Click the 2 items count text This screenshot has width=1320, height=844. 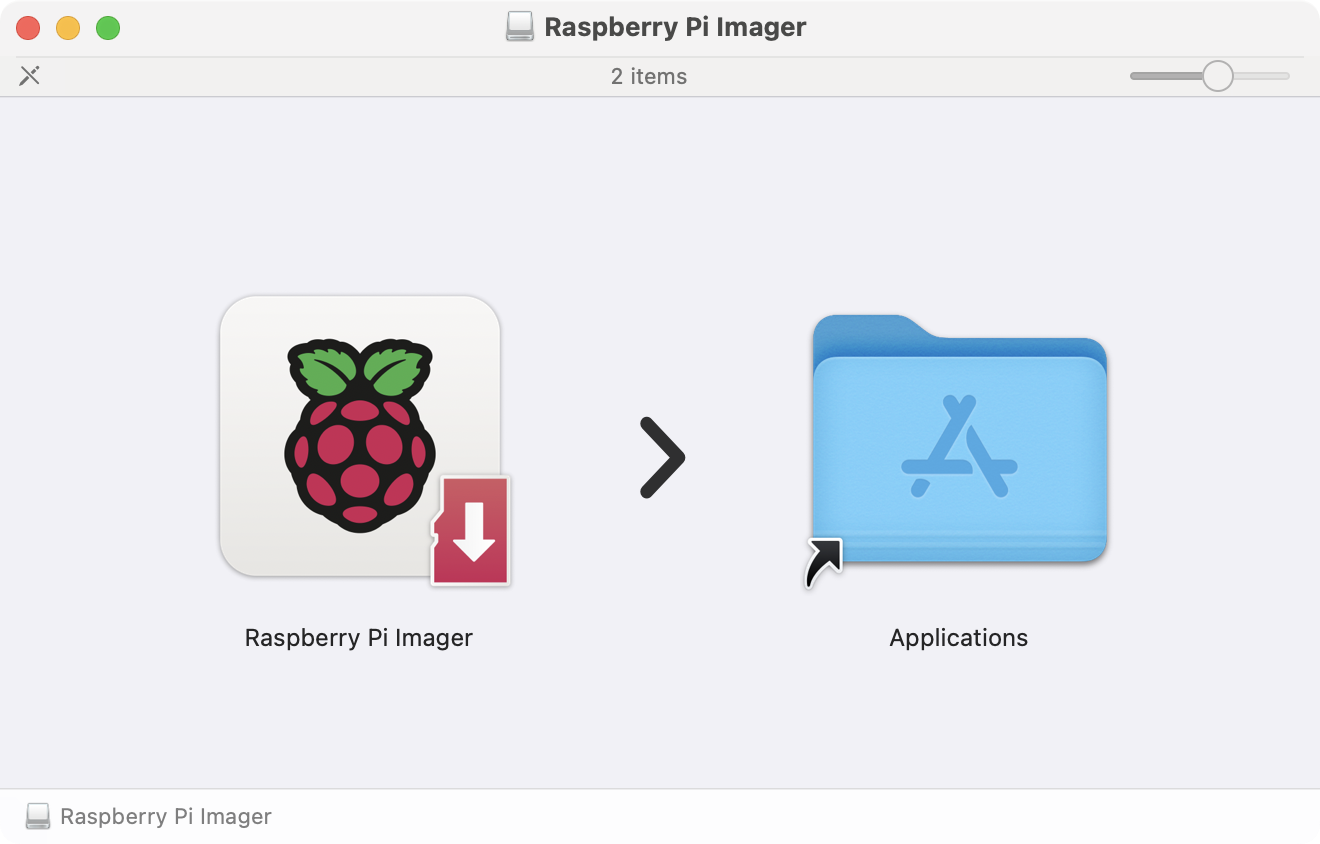pos(650,76)
